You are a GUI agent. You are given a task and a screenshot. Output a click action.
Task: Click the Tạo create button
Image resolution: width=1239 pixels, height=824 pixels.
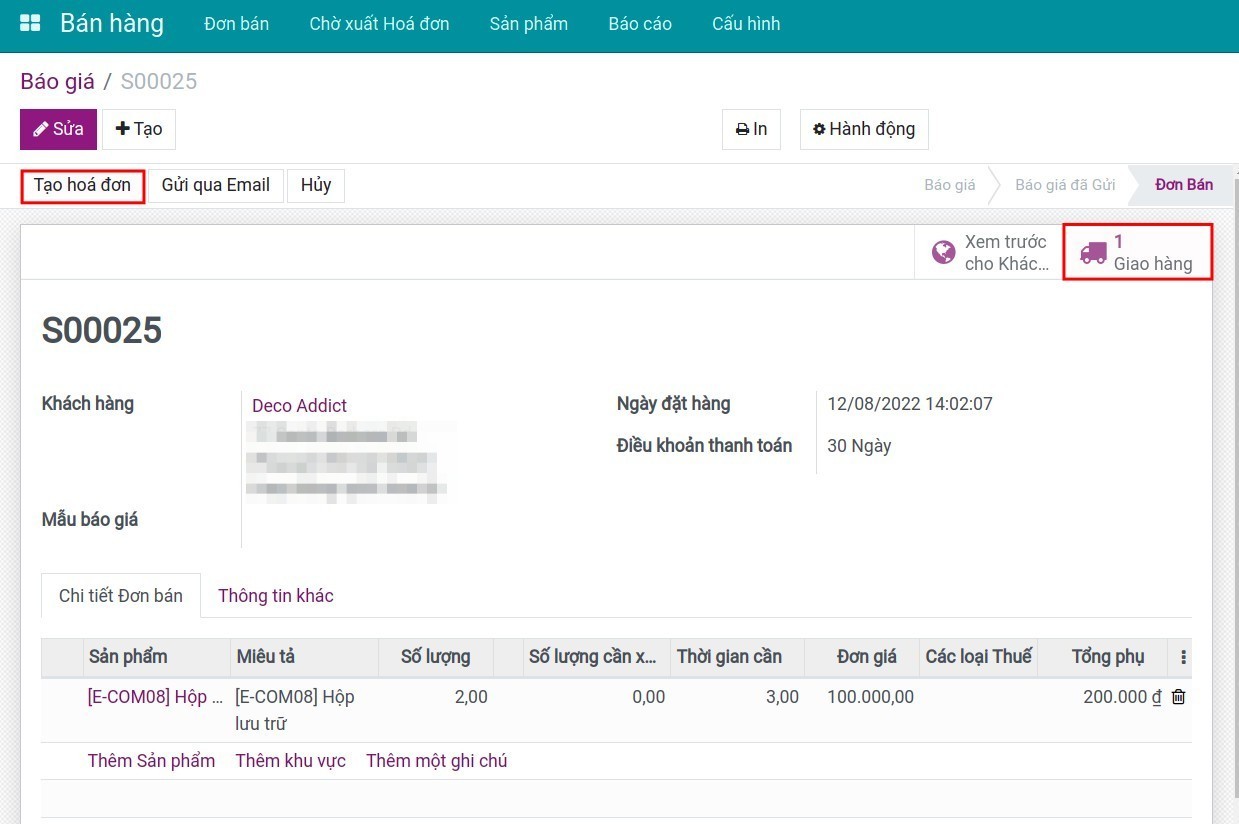(x=139, y=129)
